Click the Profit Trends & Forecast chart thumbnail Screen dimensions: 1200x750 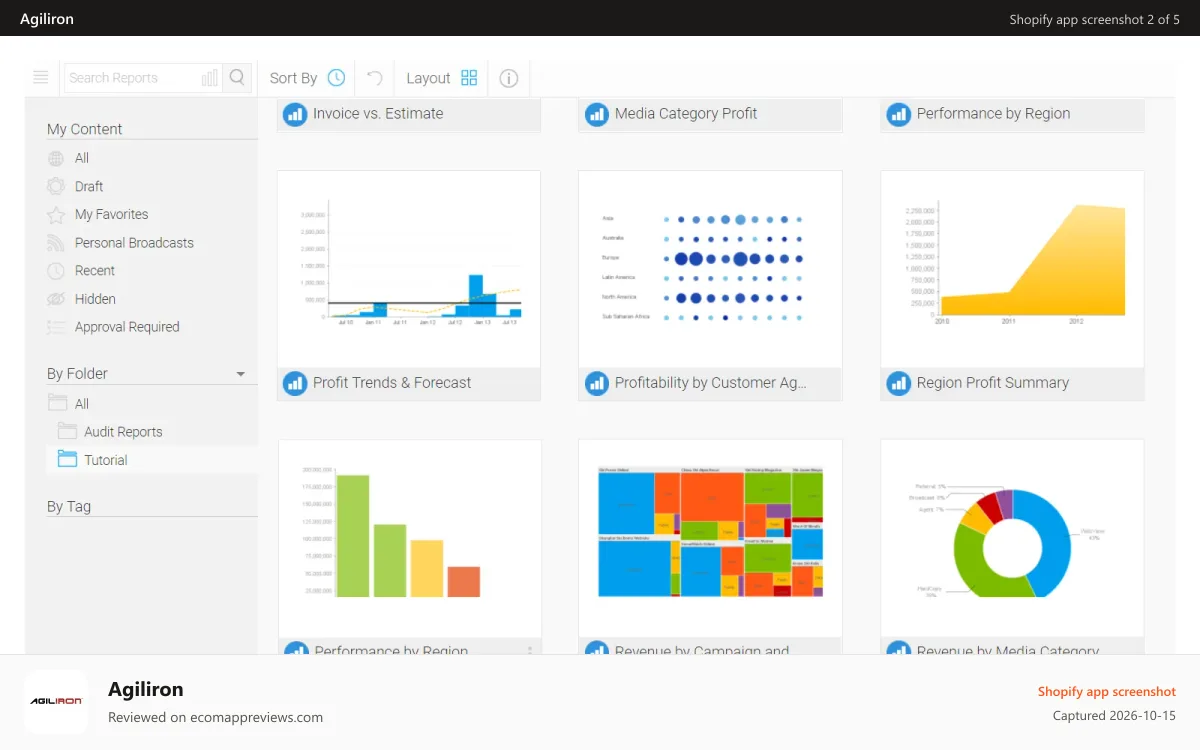[x=409, y=269]
